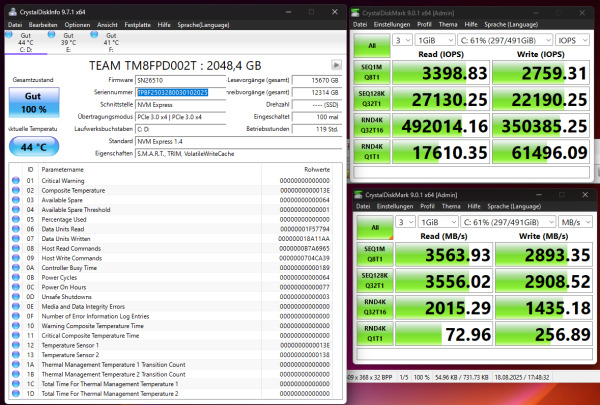Open Ansicht menu in CrystalDiskInfo
This screenshot has height=405, width=600.
pos(107,25)
